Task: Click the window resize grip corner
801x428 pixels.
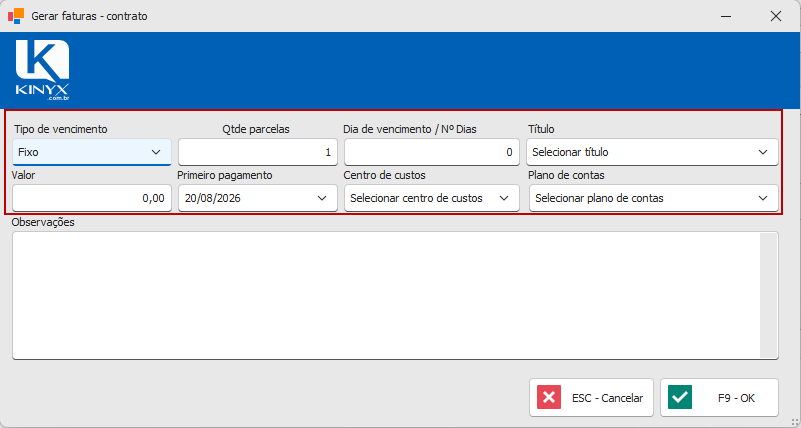Action: tap(794, 421)
